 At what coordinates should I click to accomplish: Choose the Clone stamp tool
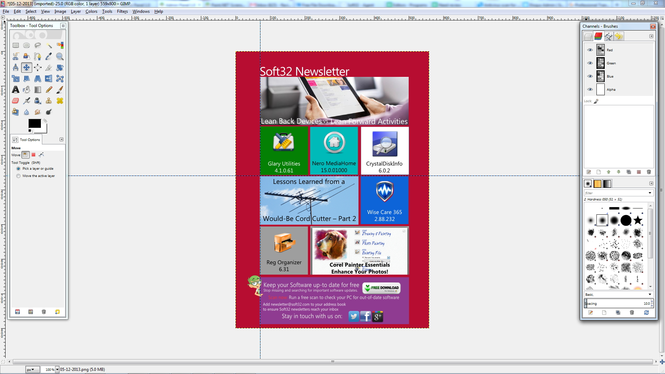49,100
